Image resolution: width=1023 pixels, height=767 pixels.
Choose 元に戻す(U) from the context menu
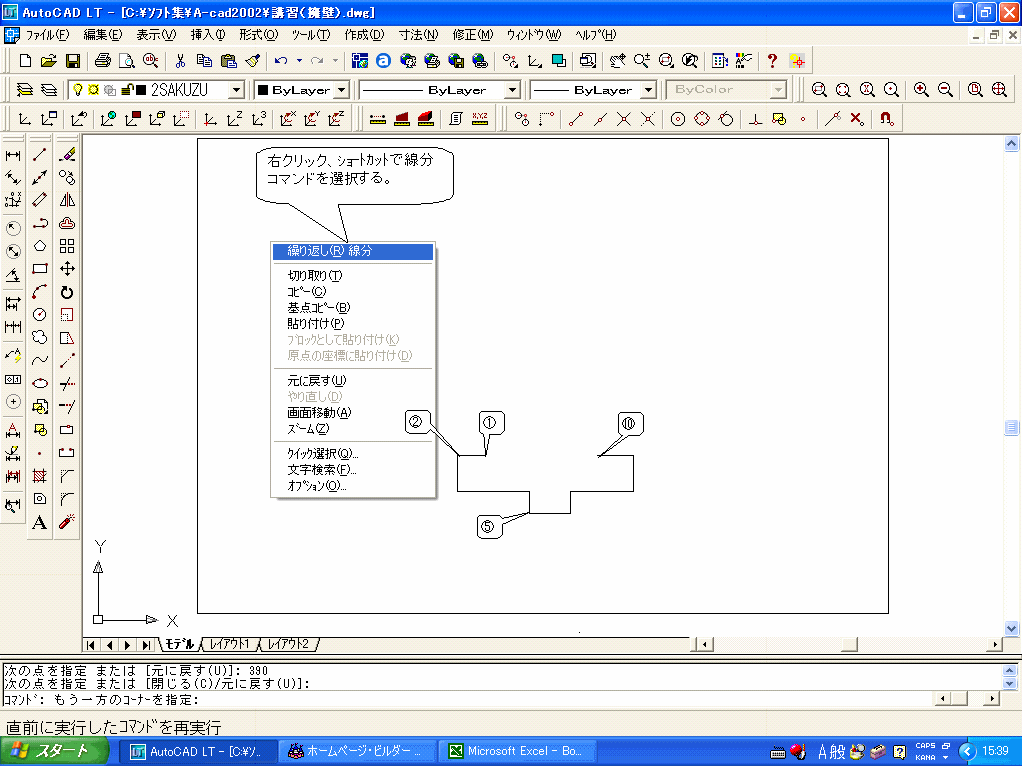353,381
